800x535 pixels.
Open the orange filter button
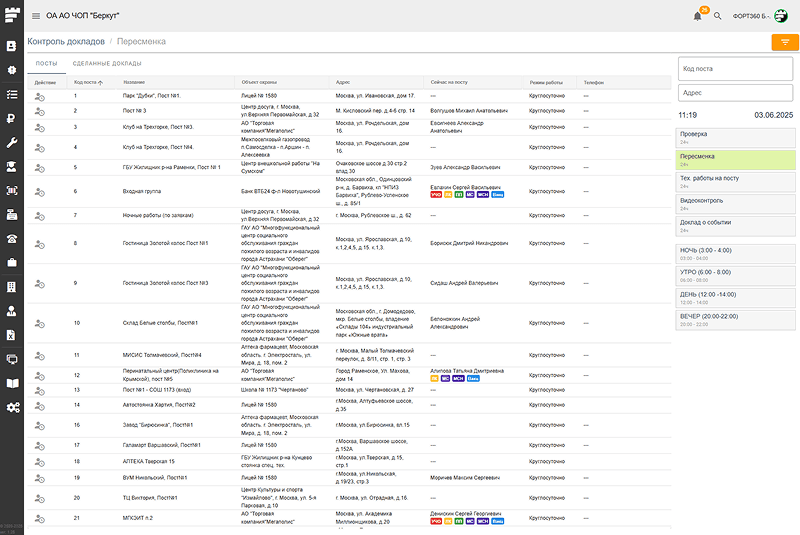(x=784, y=42)
